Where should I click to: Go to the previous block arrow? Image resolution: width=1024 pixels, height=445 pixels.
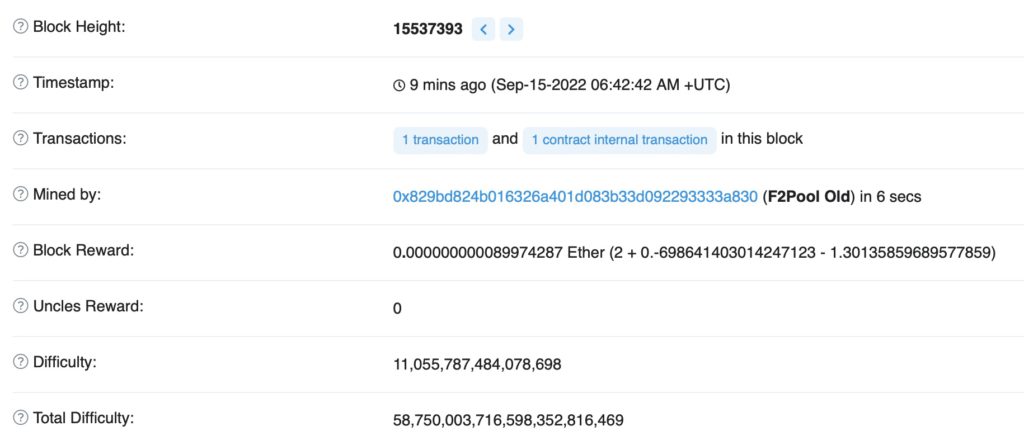point(483,29)
